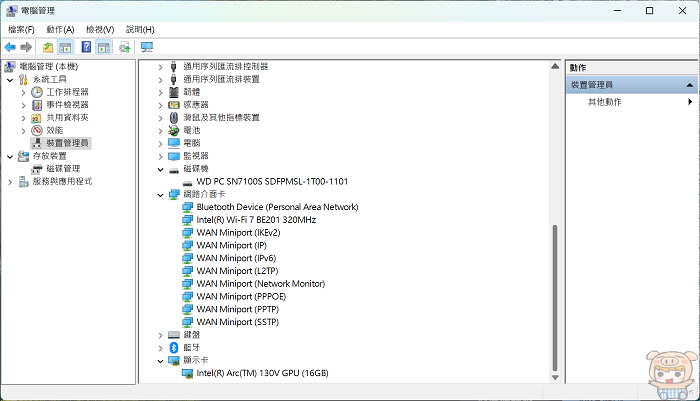The height and width of the screenshot is (401, 700).
Task: Click the blue Help question-mark toolbar icon
Action: coord(86,47)
